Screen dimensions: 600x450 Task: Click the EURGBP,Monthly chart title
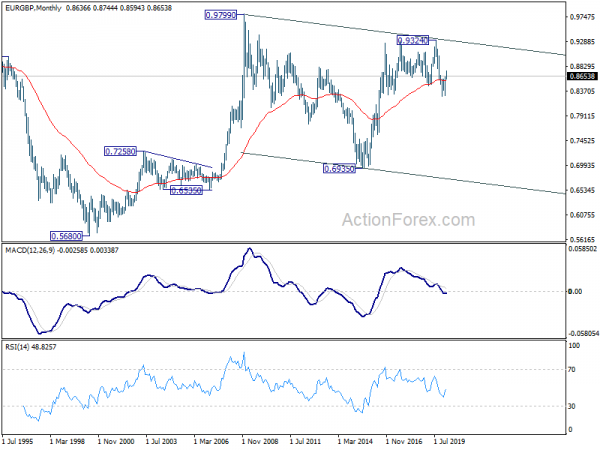coord(33,8)
